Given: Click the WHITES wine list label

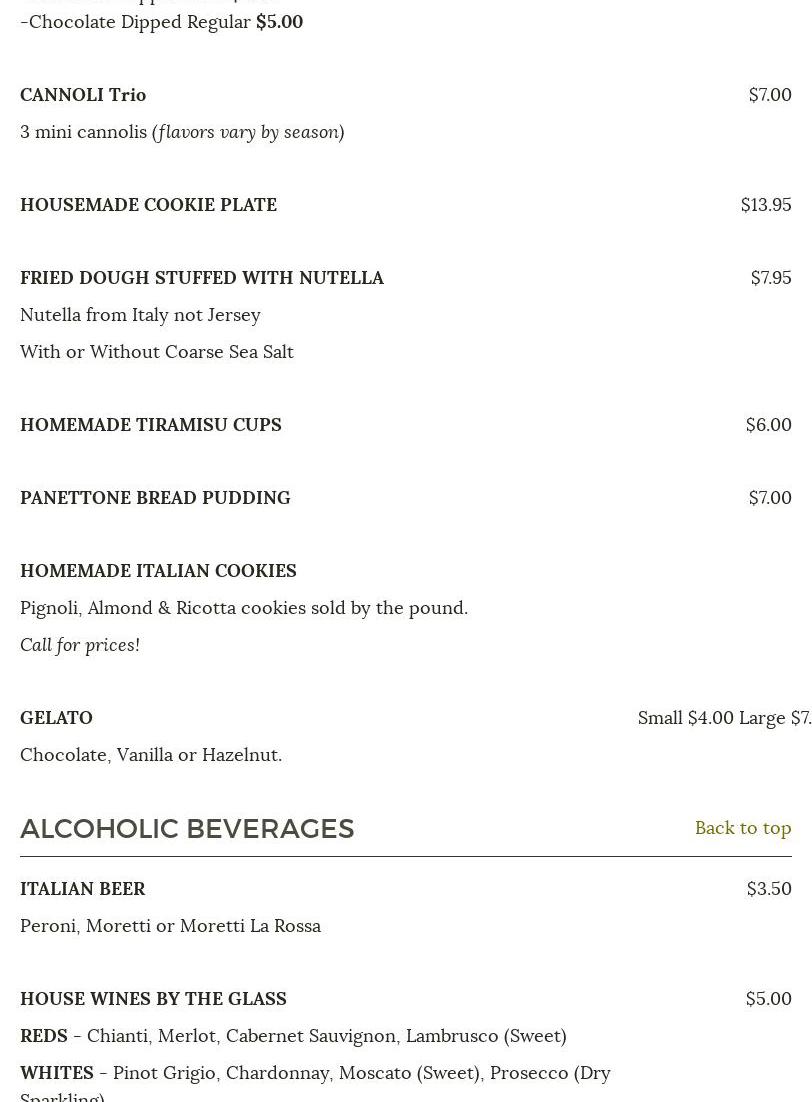Looking at the screenshot, I should (57, 1072).
